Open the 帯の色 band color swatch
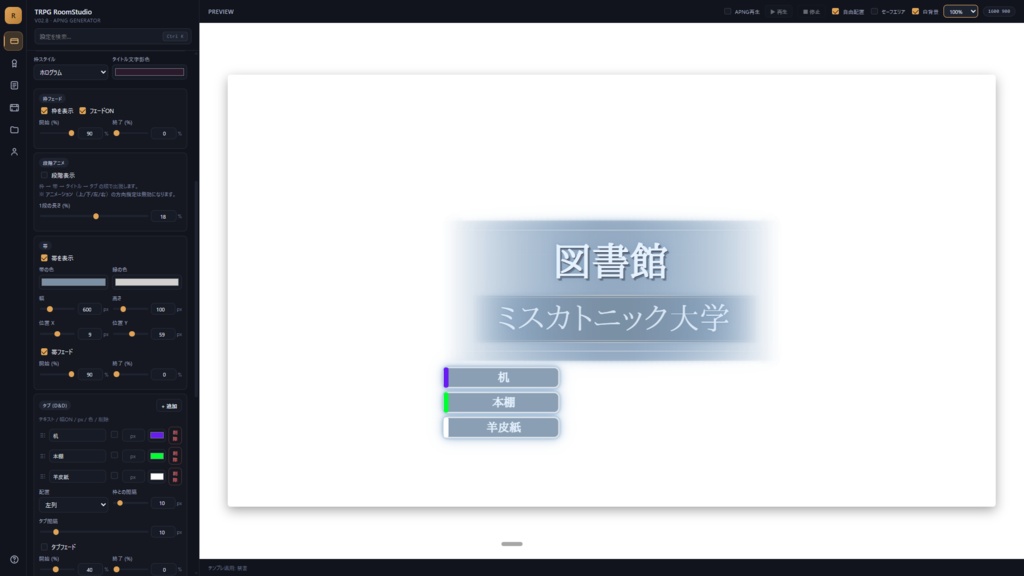Screen dimensions: 1024x576 click(73, 282)
